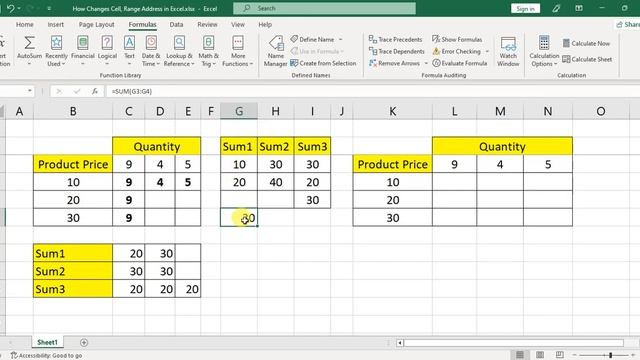Open Logical functions library
Viewport: 640px width, 360px height.
coord(107,51)
